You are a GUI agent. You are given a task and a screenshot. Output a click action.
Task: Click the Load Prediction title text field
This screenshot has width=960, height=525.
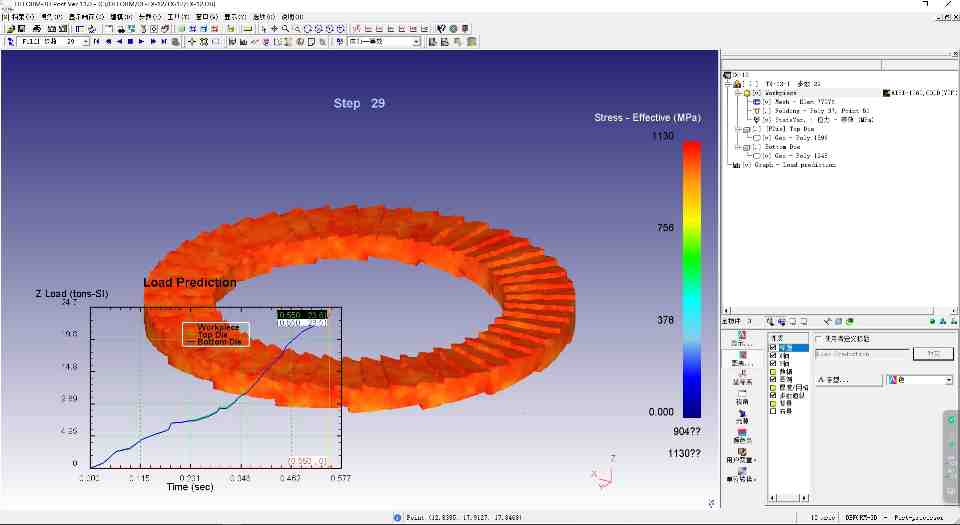click(860, 354)
